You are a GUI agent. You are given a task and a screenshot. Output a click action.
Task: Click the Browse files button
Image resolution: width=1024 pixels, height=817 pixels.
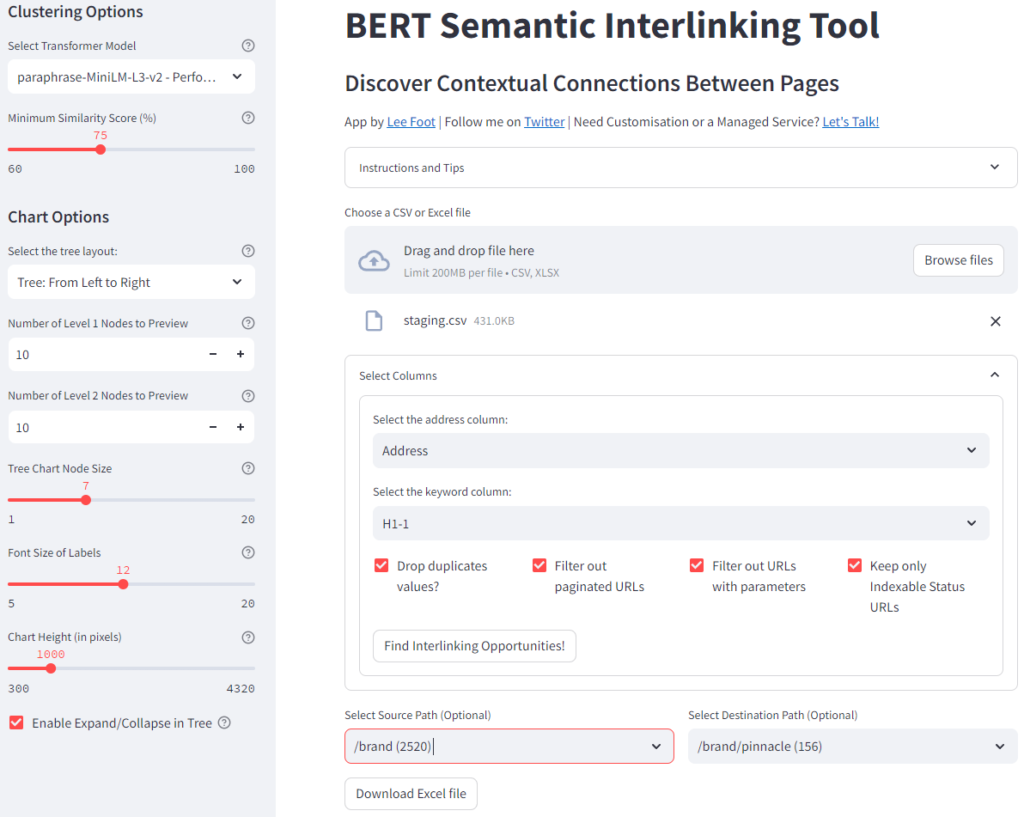(x=958, y=261)
